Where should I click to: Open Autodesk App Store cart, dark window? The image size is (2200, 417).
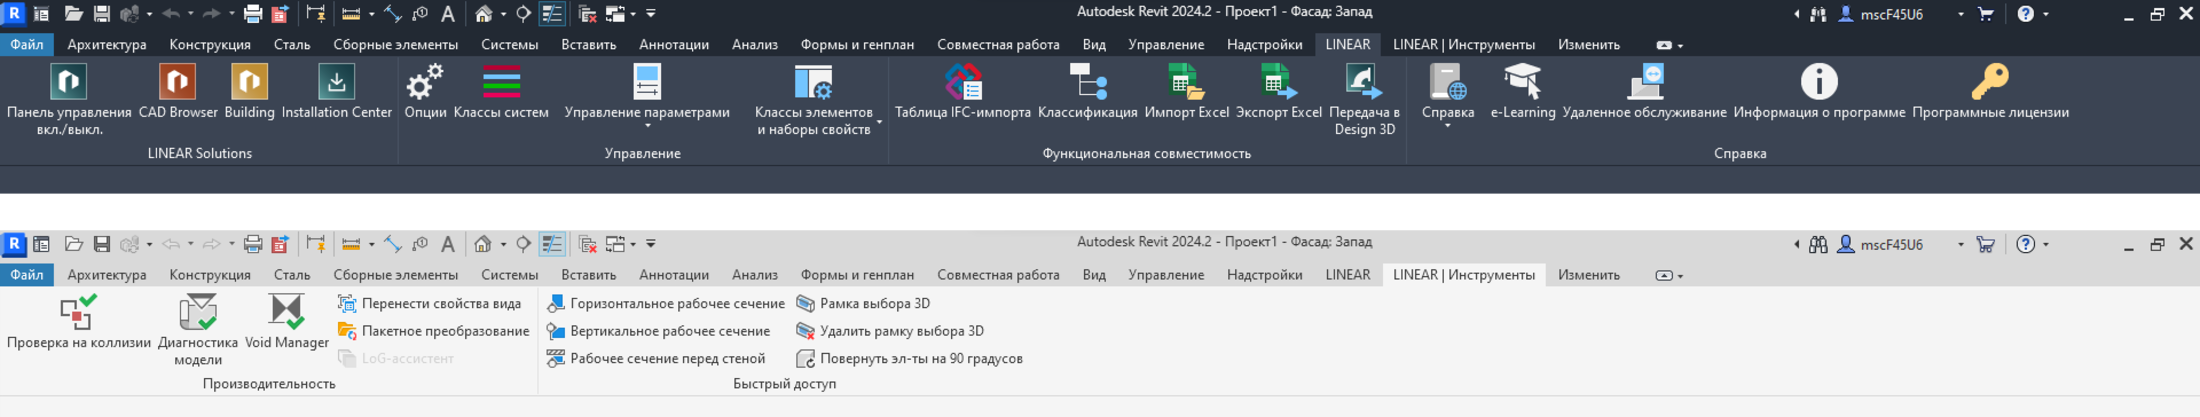point(1986,14)
